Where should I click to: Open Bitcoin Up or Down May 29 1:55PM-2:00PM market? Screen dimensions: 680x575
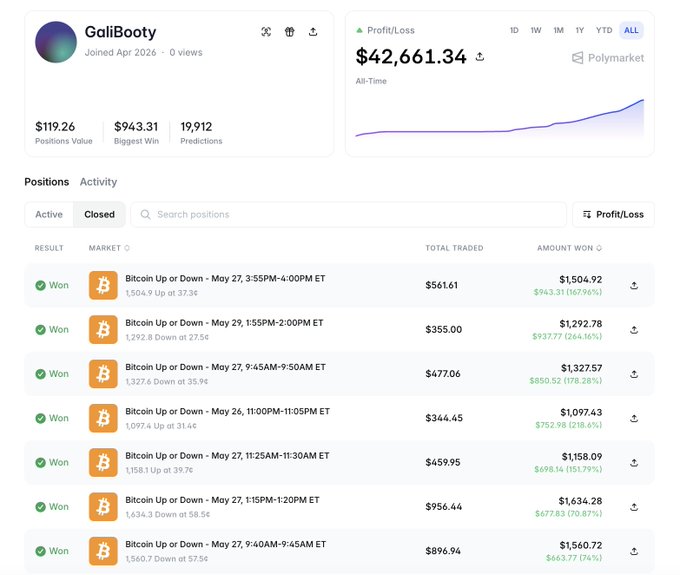pos(224,323)
